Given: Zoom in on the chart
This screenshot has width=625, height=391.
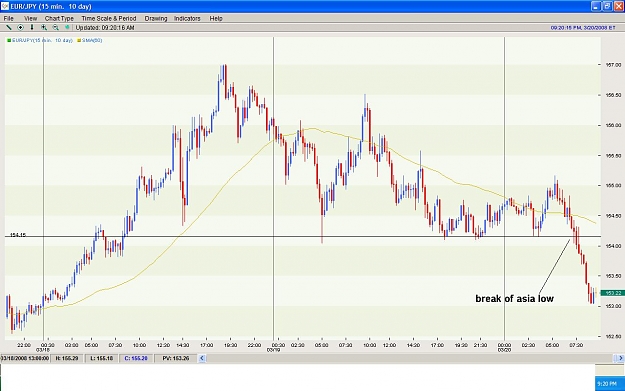Looking at the screenshot, I should 44,28.
